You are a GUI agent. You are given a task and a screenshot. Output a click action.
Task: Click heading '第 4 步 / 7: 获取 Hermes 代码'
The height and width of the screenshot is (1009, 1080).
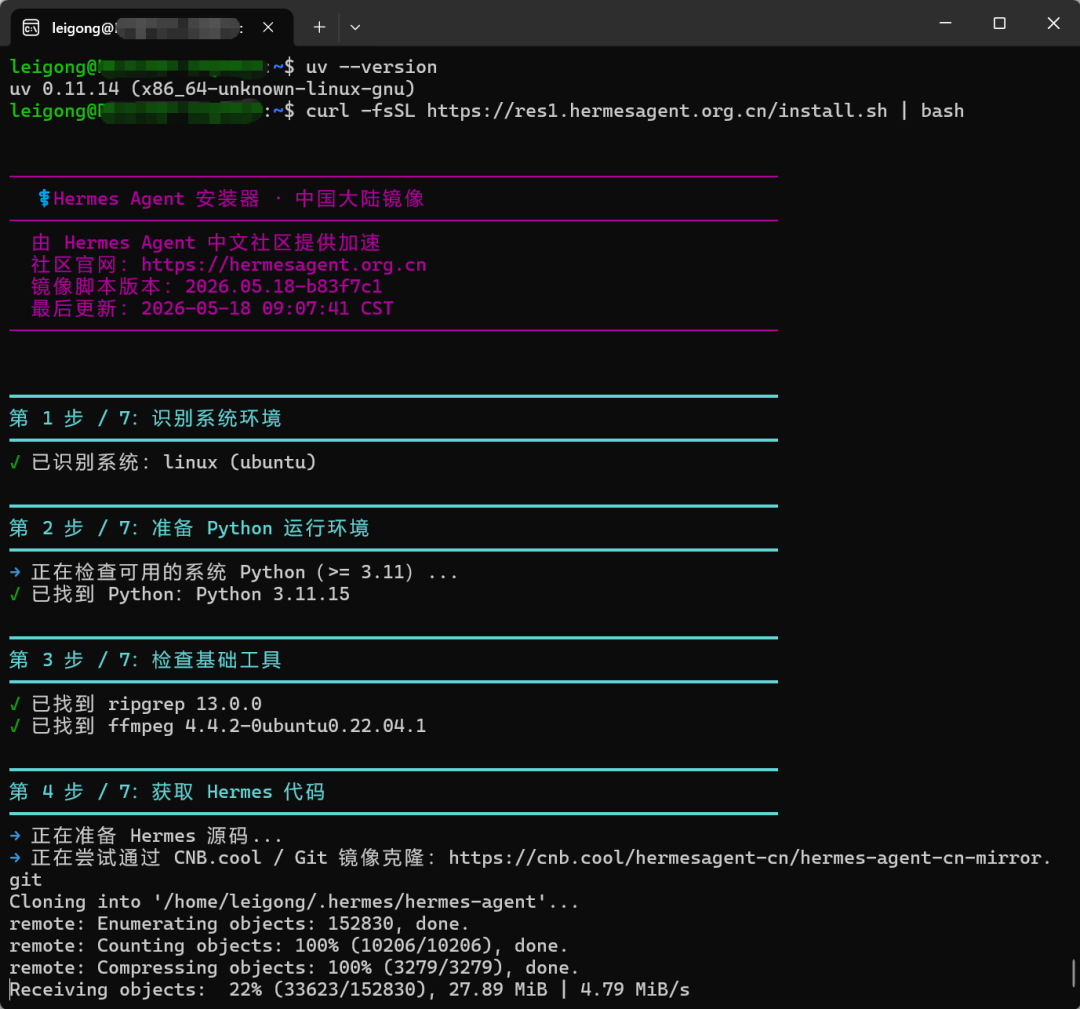[x=167, y=792]
